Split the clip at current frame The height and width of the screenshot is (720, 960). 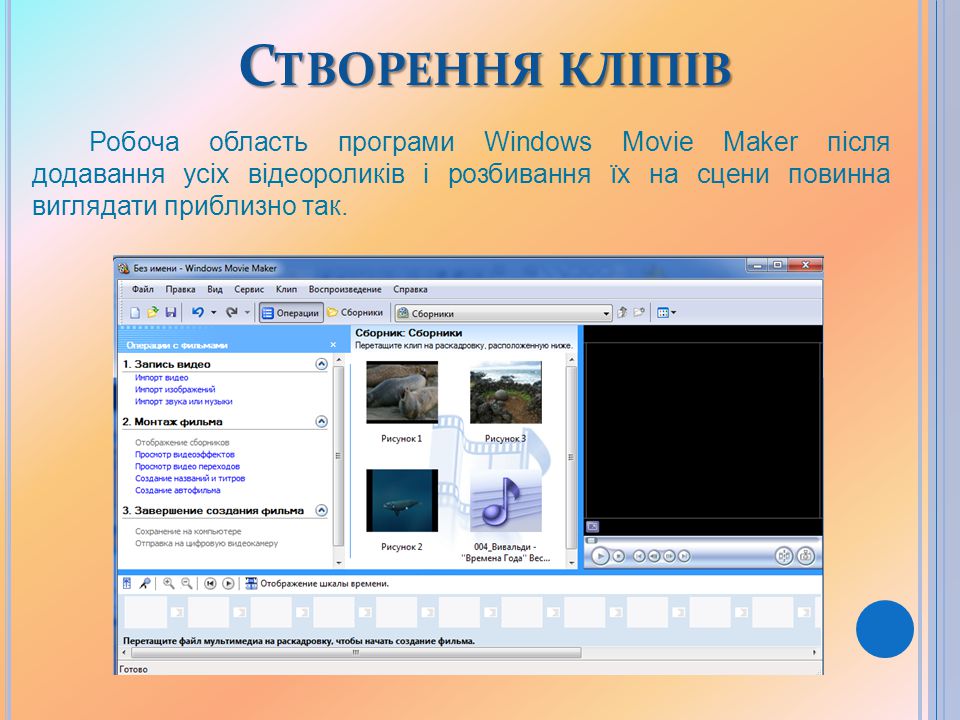(x=784, y=556)
